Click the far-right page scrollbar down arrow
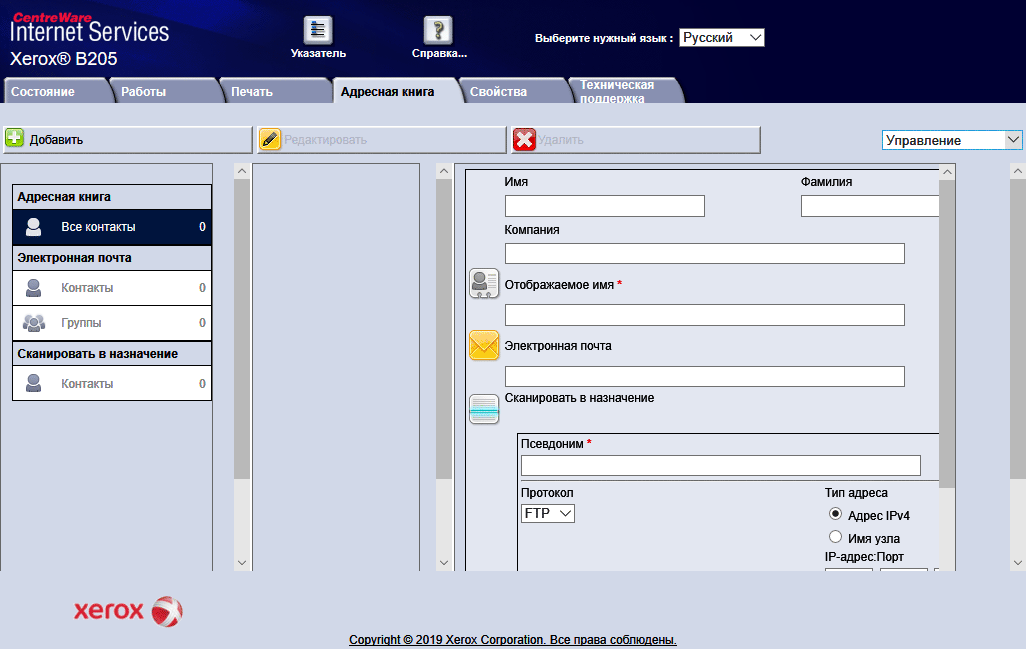This screenshot has width=1026, height=649. coord(1017,563)
